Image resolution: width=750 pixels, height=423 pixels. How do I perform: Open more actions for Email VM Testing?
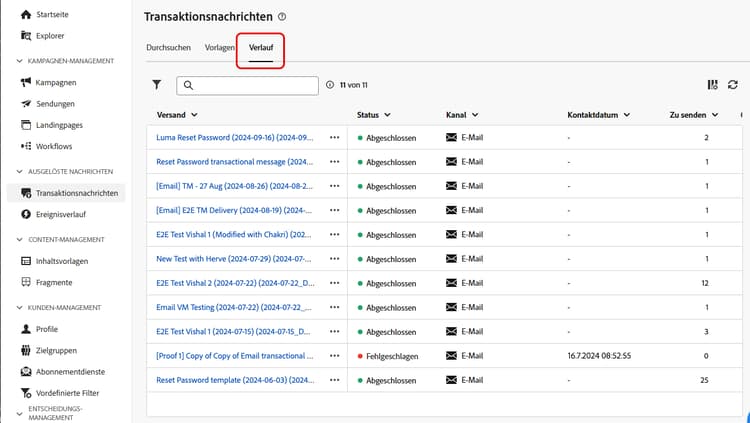coord(334,307)
